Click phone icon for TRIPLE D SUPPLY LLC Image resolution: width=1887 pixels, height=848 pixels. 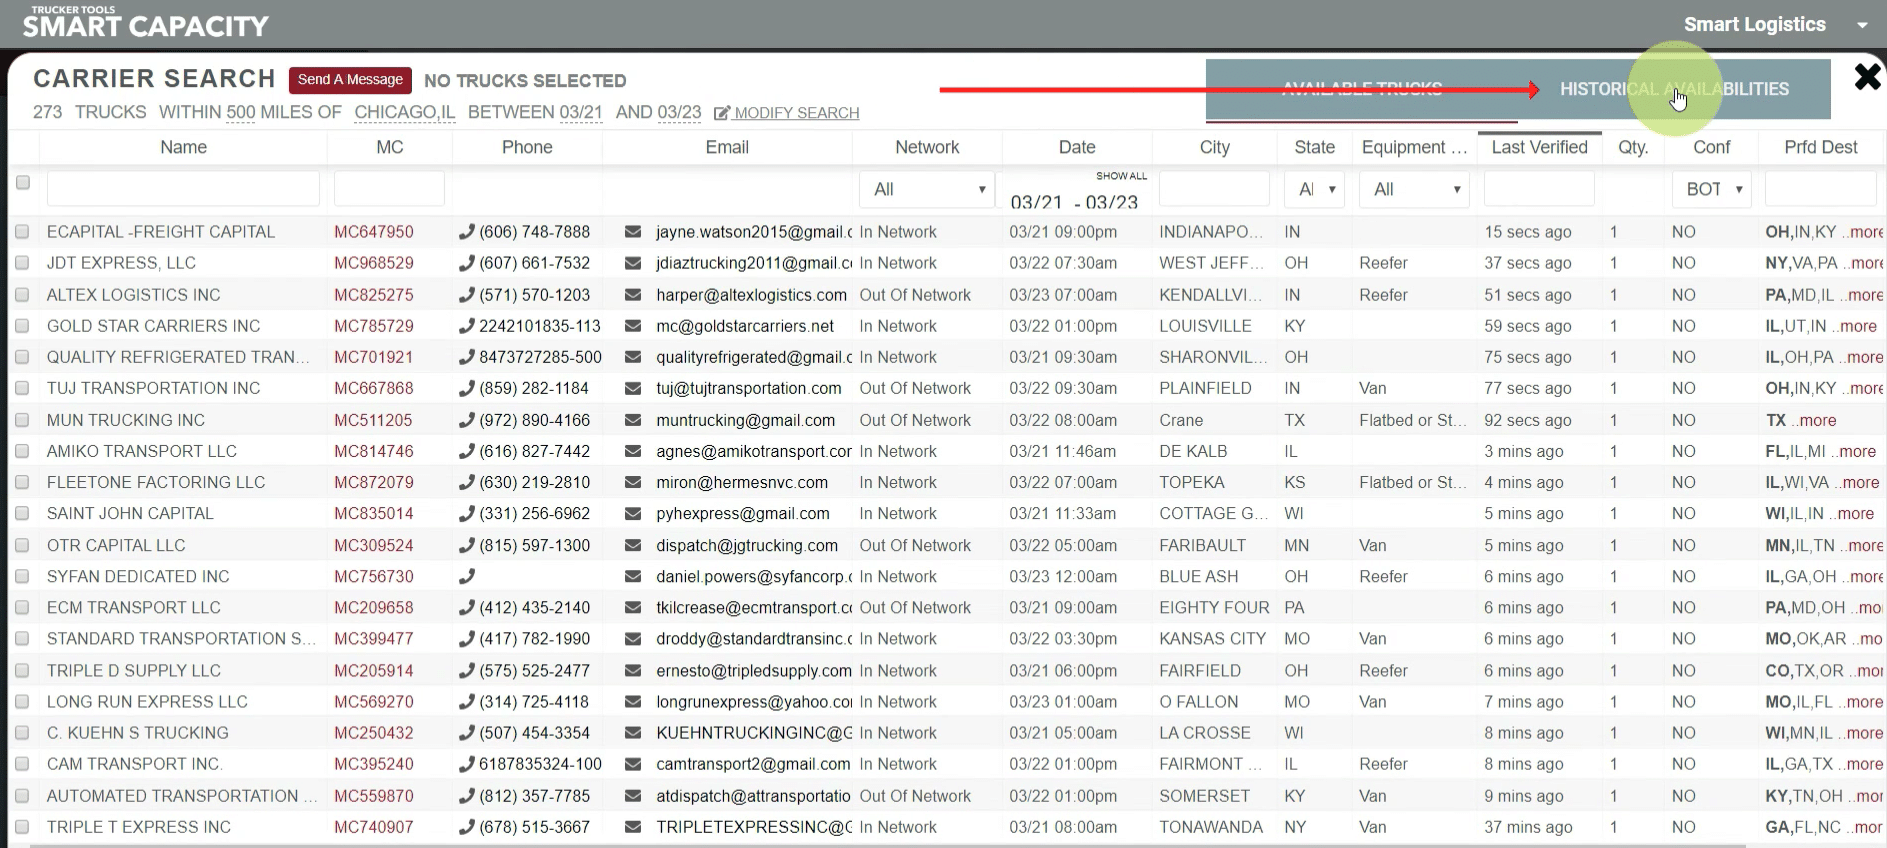466,670
